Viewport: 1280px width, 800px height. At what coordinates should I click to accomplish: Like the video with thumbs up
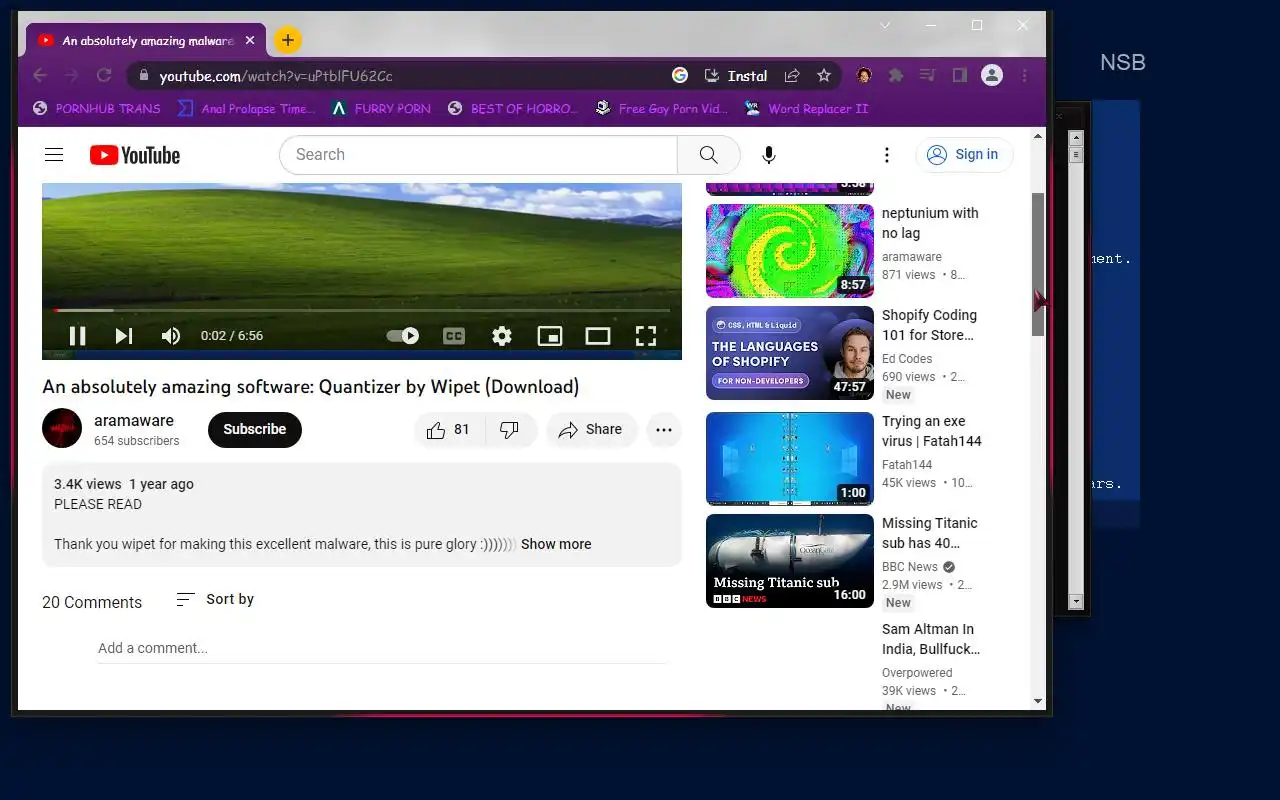tap(449, 430)
